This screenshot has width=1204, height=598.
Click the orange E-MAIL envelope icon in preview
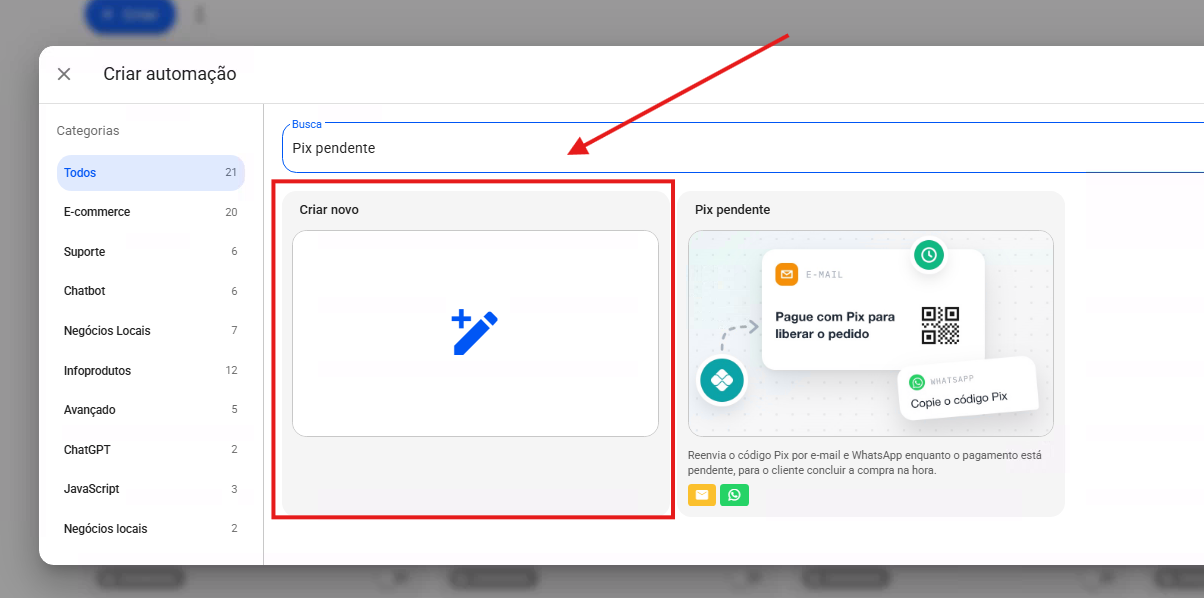tap(786, 274)
